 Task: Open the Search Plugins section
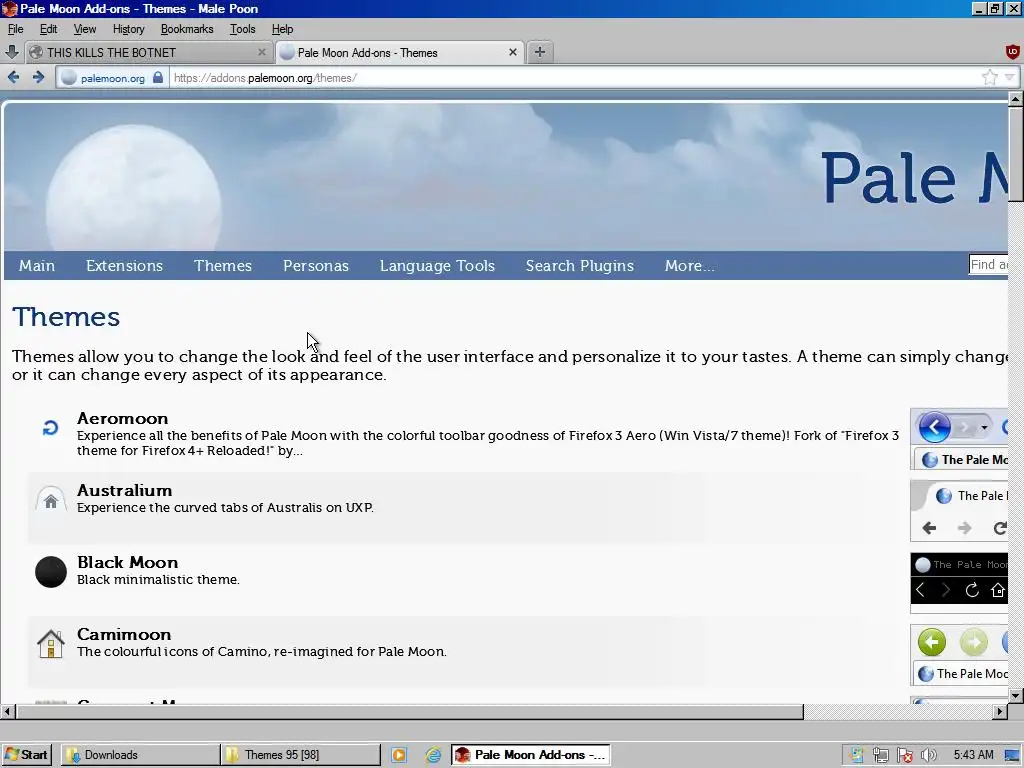click(580, 266)
